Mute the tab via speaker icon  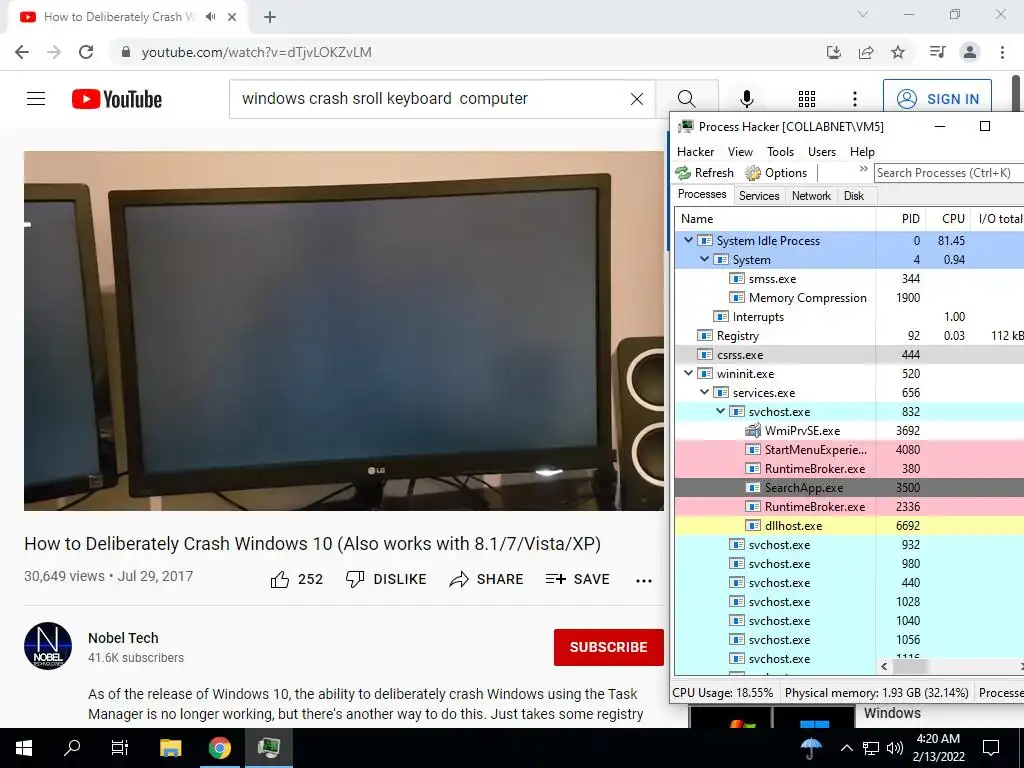210,17
